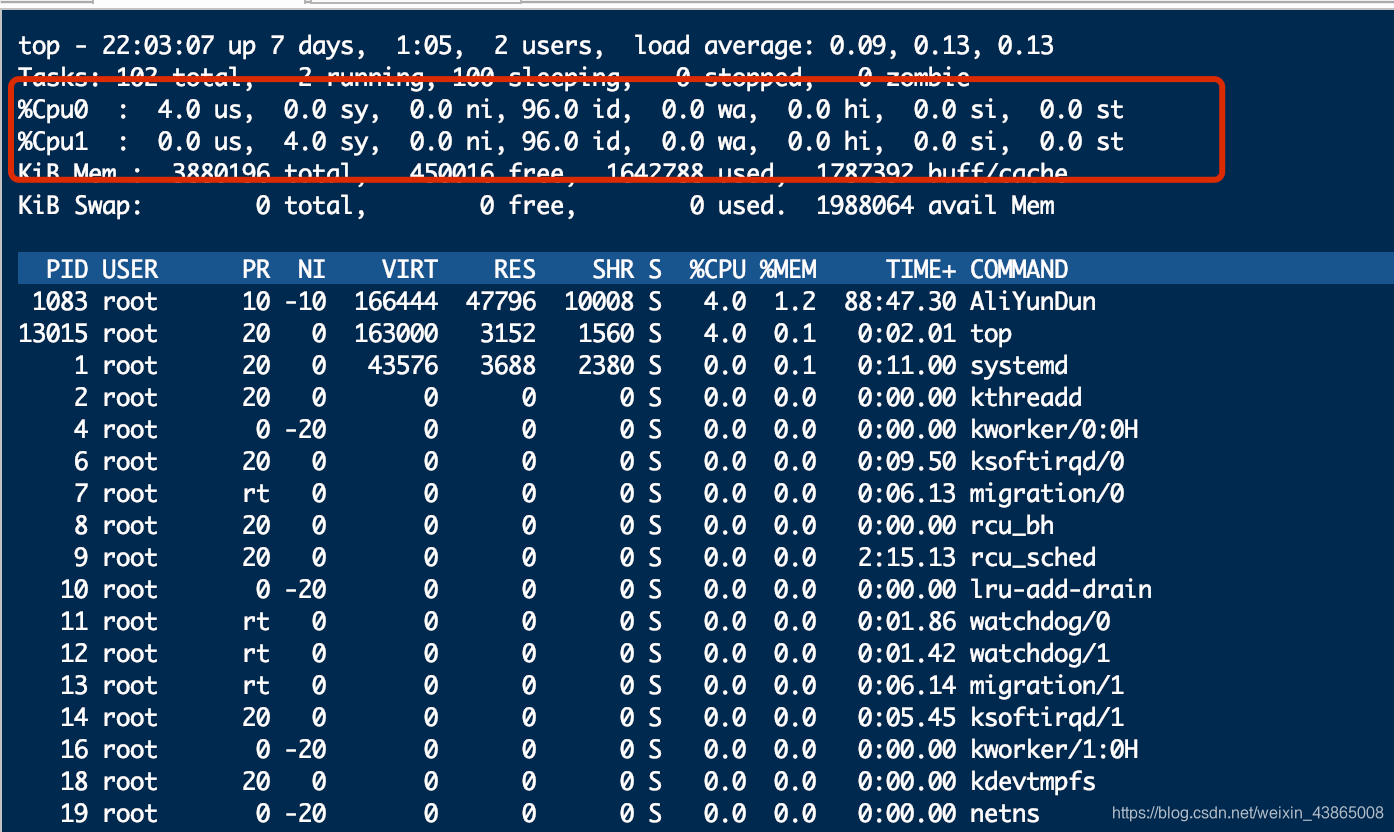Select migration/0 command text
Viewport: 1394px width, 832px height.
coord(1047,493)
